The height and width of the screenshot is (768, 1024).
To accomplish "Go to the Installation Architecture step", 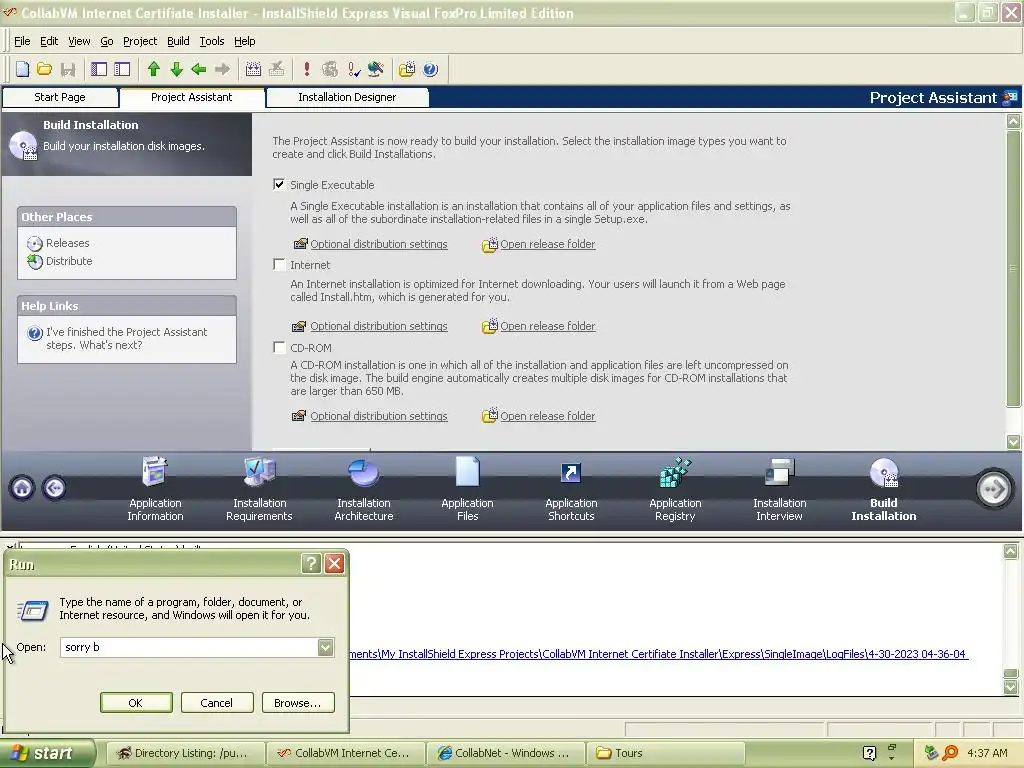I will click(364, 489).
